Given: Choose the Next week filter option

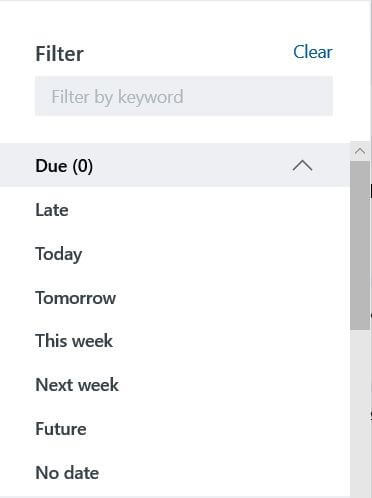Looking at the screenshot, I should [x=77, y=385].
